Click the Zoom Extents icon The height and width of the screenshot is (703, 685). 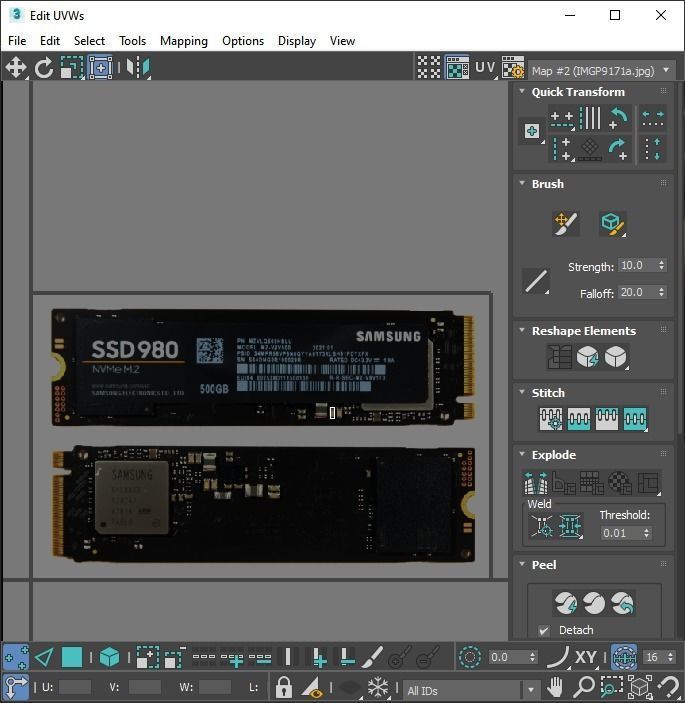[x=640, y=687]
